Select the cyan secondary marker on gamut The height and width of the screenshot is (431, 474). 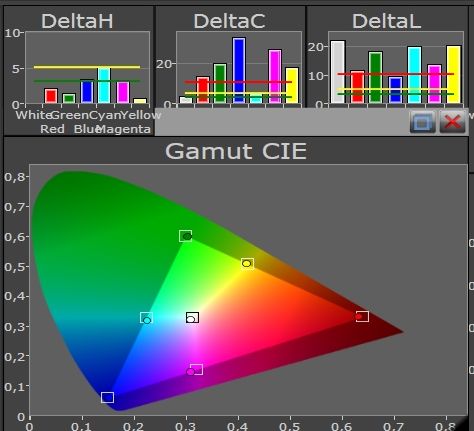[146, 318]
